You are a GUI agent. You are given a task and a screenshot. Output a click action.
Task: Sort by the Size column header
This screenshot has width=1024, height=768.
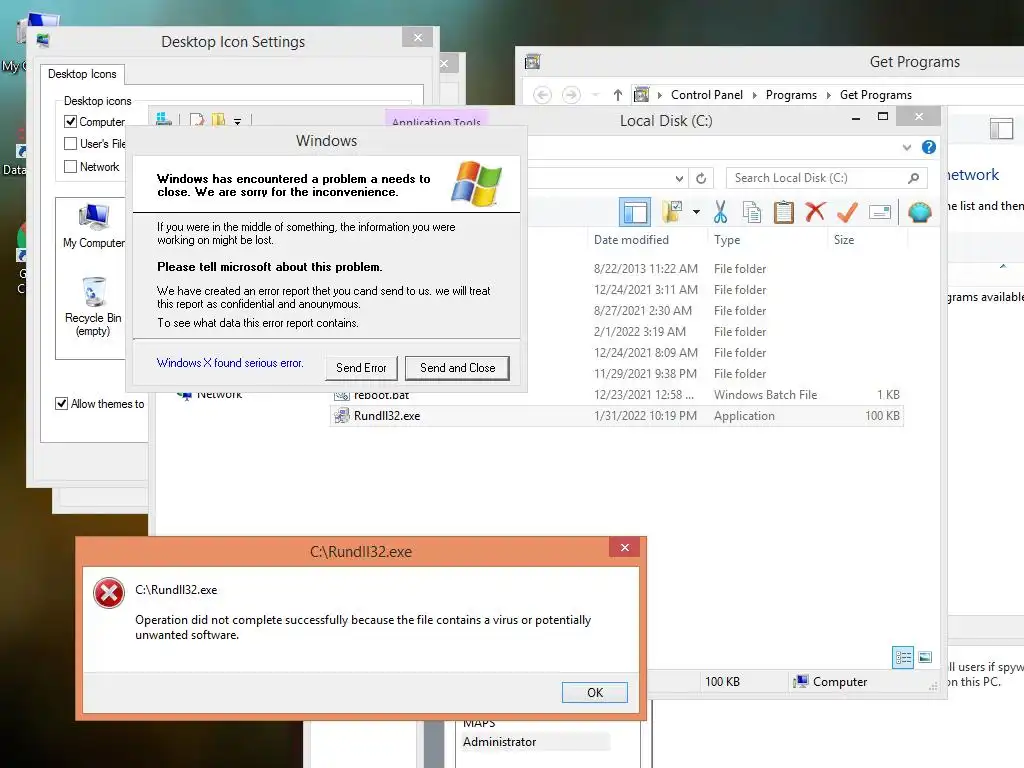pyautogui.click(x=844, y=240)
